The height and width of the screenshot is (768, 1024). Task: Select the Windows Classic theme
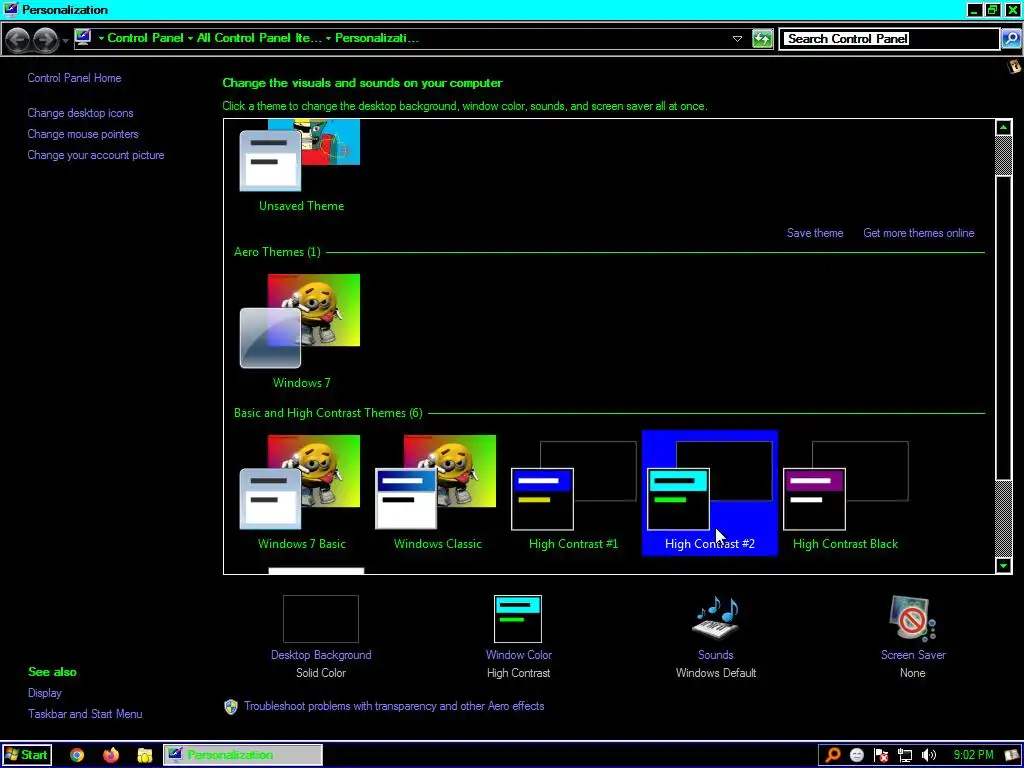click(x=438, y=493)
